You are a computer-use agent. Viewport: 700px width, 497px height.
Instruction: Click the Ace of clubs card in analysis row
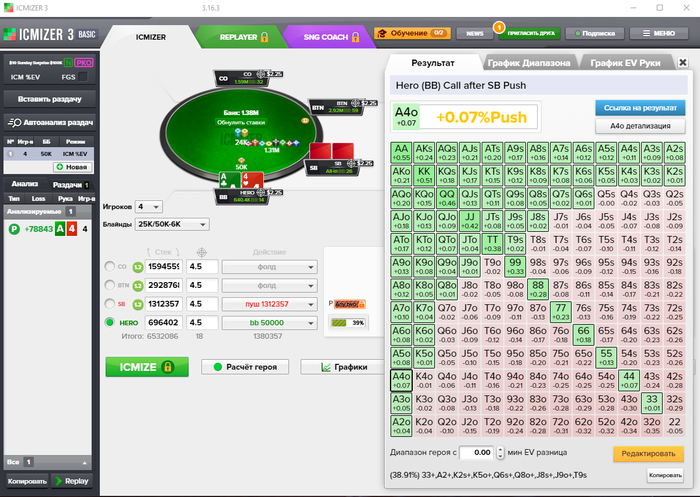[60, 229]
